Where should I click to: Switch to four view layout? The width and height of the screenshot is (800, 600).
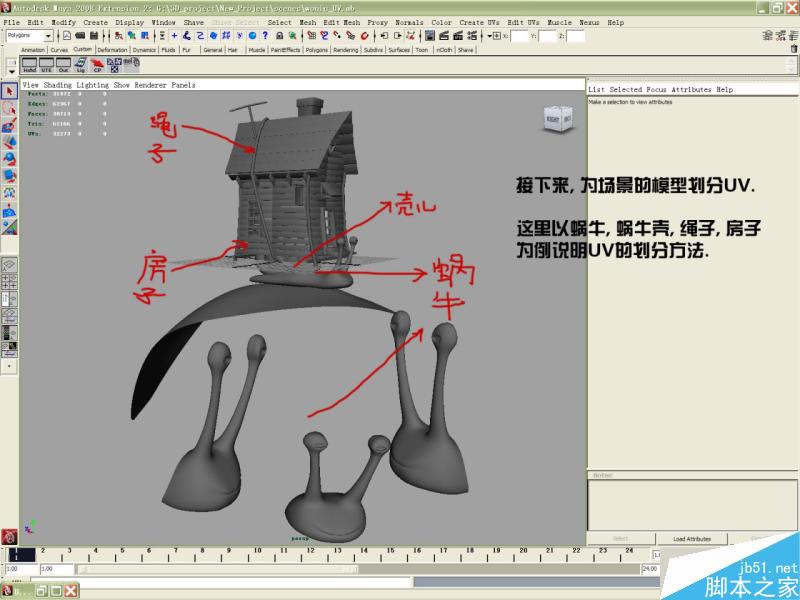click(x=9, y=282)
